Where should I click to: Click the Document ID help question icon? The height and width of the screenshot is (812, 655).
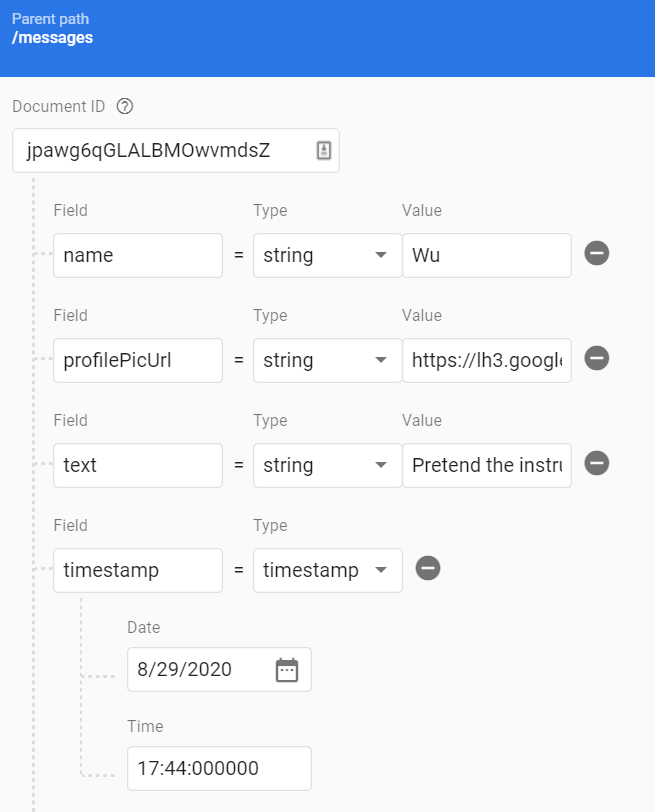point(125,106)
